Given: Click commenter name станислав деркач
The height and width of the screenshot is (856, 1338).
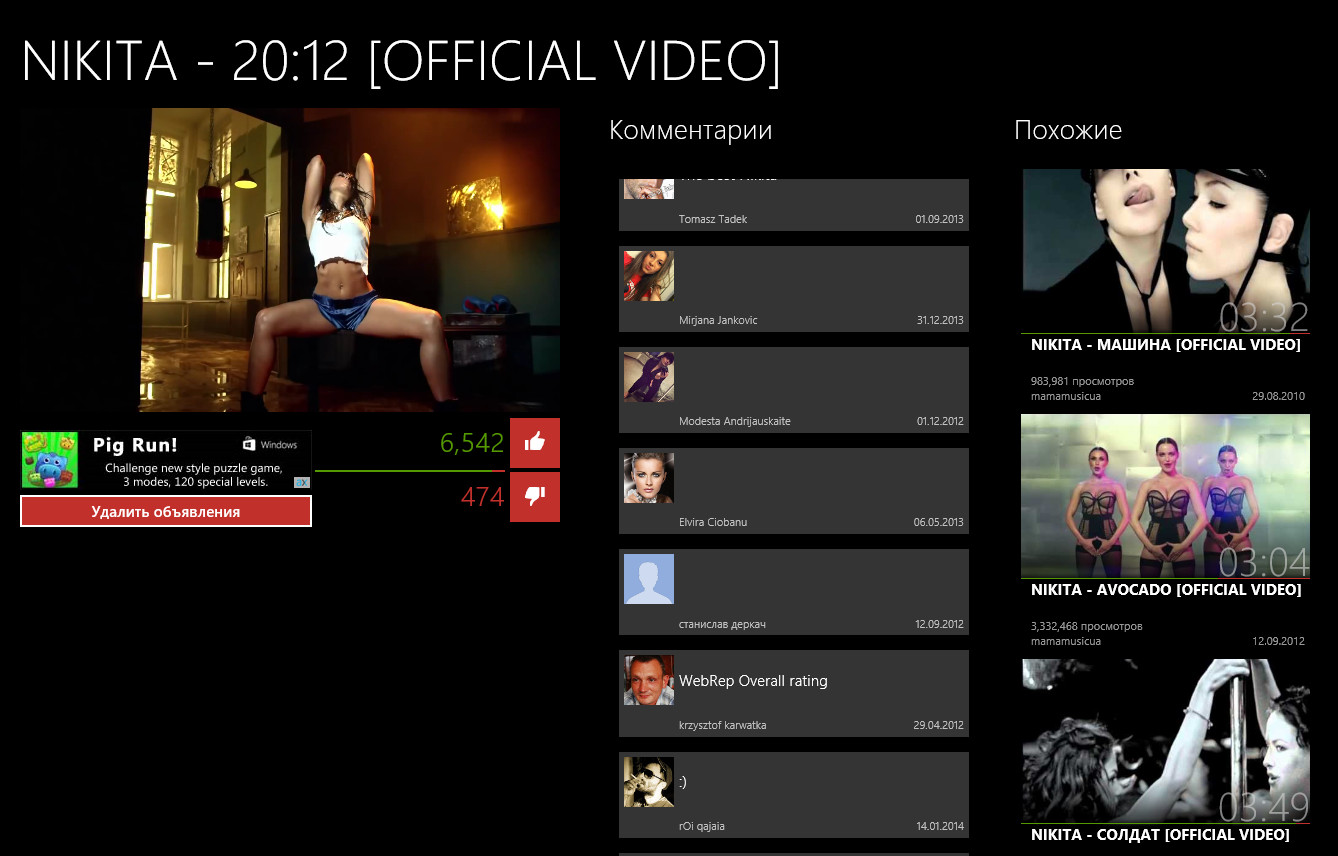Looking at the screenshot, I should click(x=721, y=624).
